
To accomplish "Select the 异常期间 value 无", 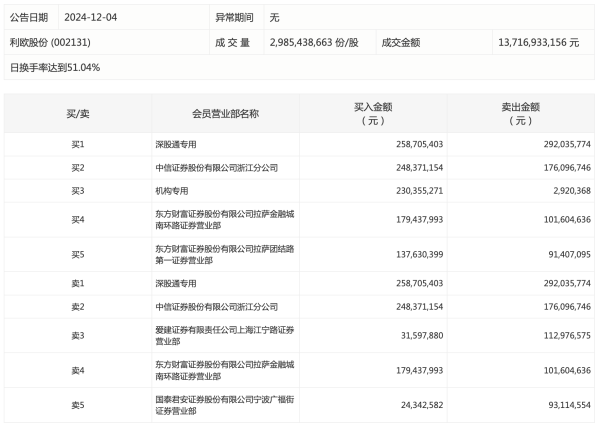I will 274,17.
